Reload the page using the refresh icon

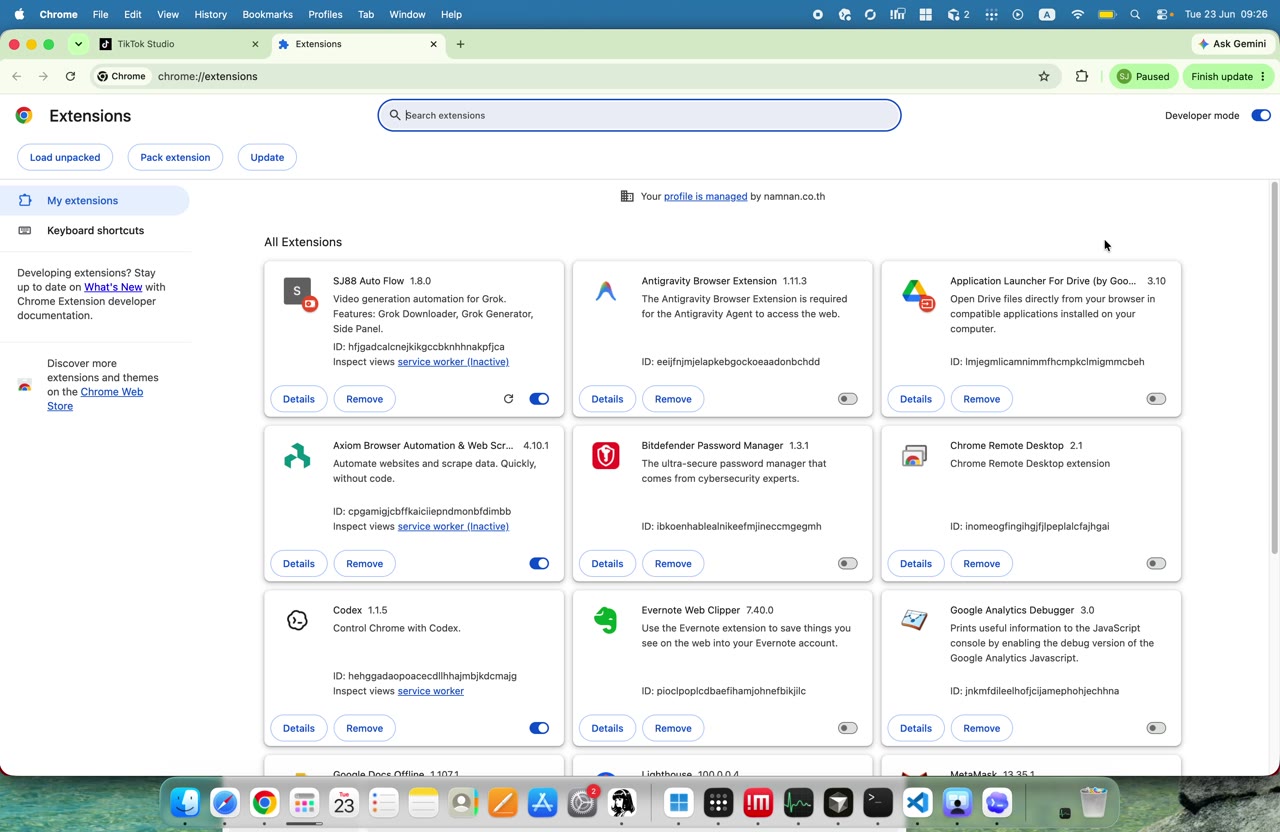70,76
